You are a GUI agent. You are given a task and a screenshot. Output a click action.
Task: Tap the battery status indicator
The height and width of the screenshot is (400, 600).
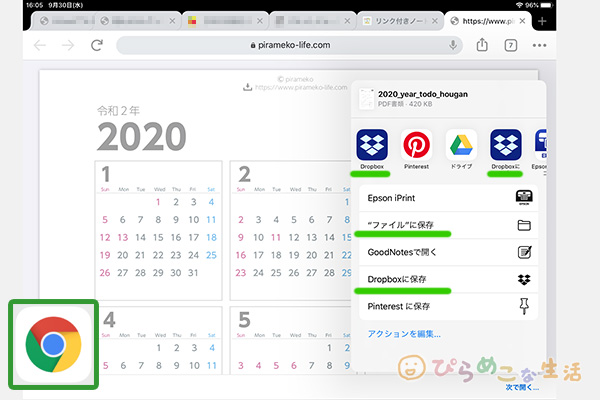click(x=546, y=5)
